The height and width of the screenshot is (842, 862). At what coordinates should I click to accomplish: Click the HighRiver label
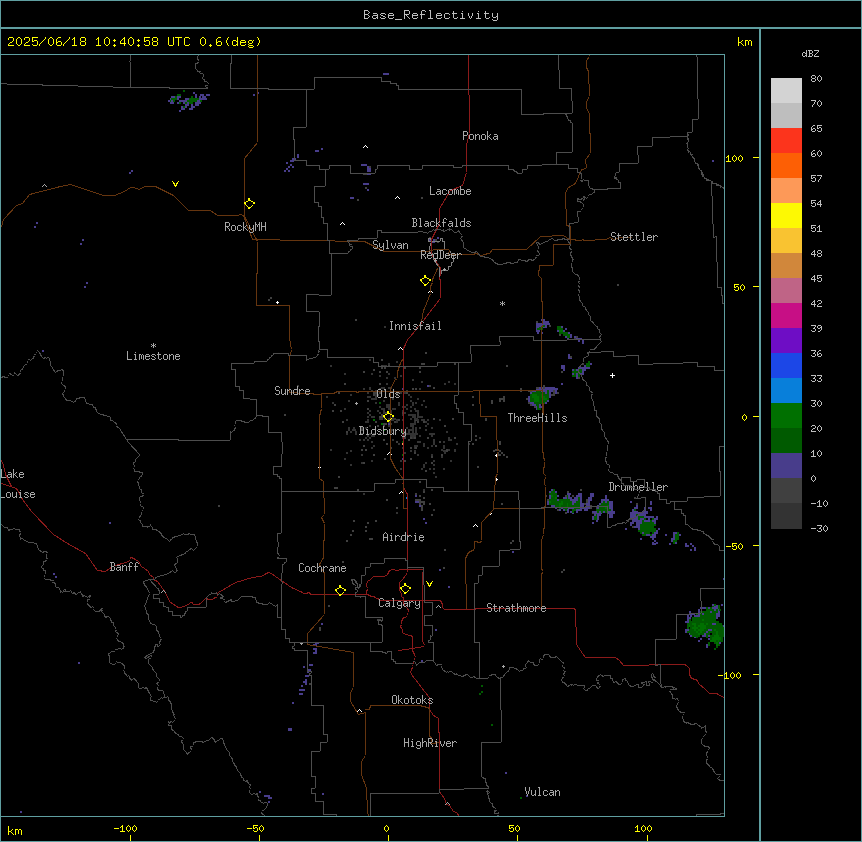point(430,743)
